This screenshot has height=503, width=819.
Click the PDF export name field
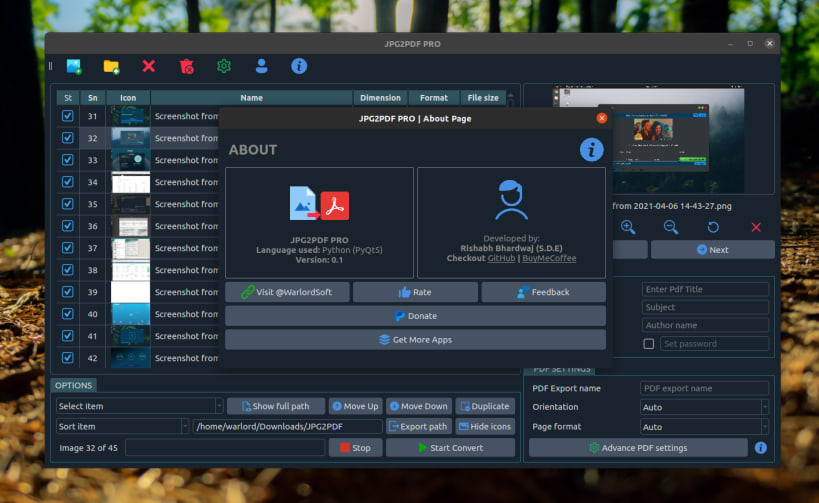(704, 388)
